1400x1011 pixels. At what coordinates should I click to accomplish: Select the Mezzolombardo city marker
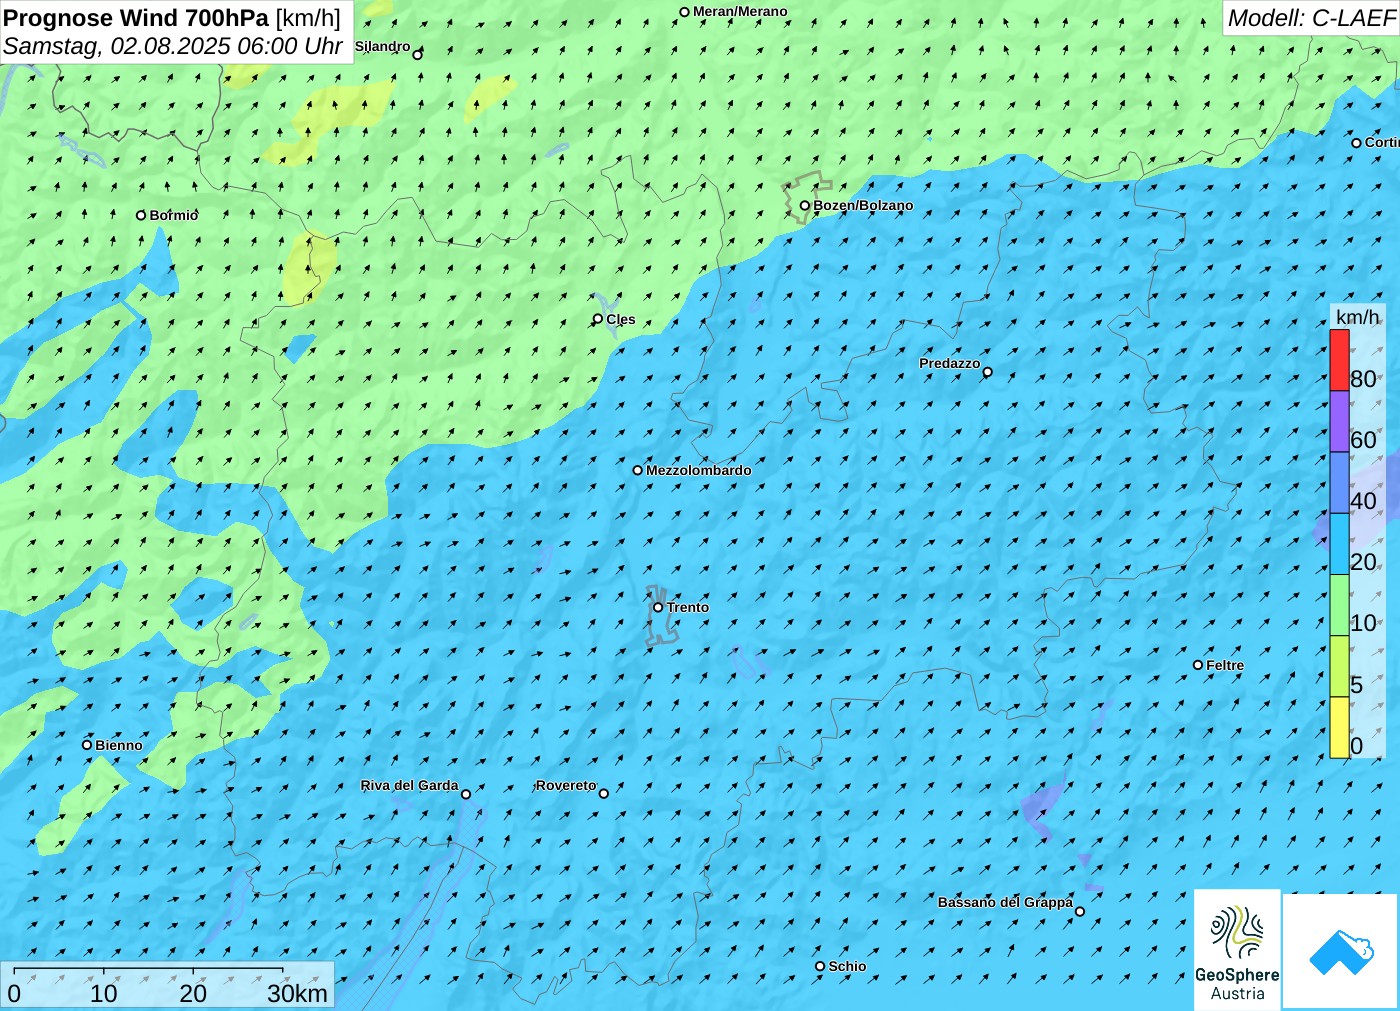click(x=637, y=470)
